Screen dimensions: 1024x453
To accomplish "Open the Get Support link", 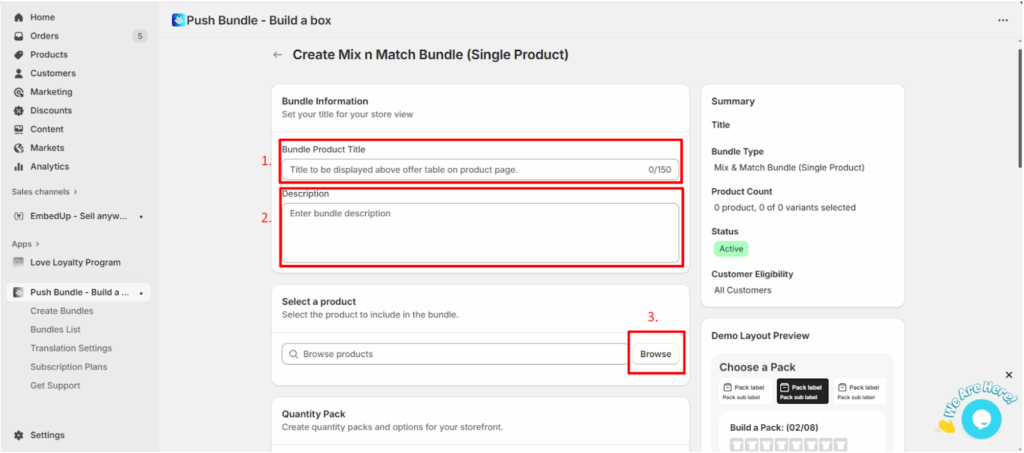I will pos(55,385).
